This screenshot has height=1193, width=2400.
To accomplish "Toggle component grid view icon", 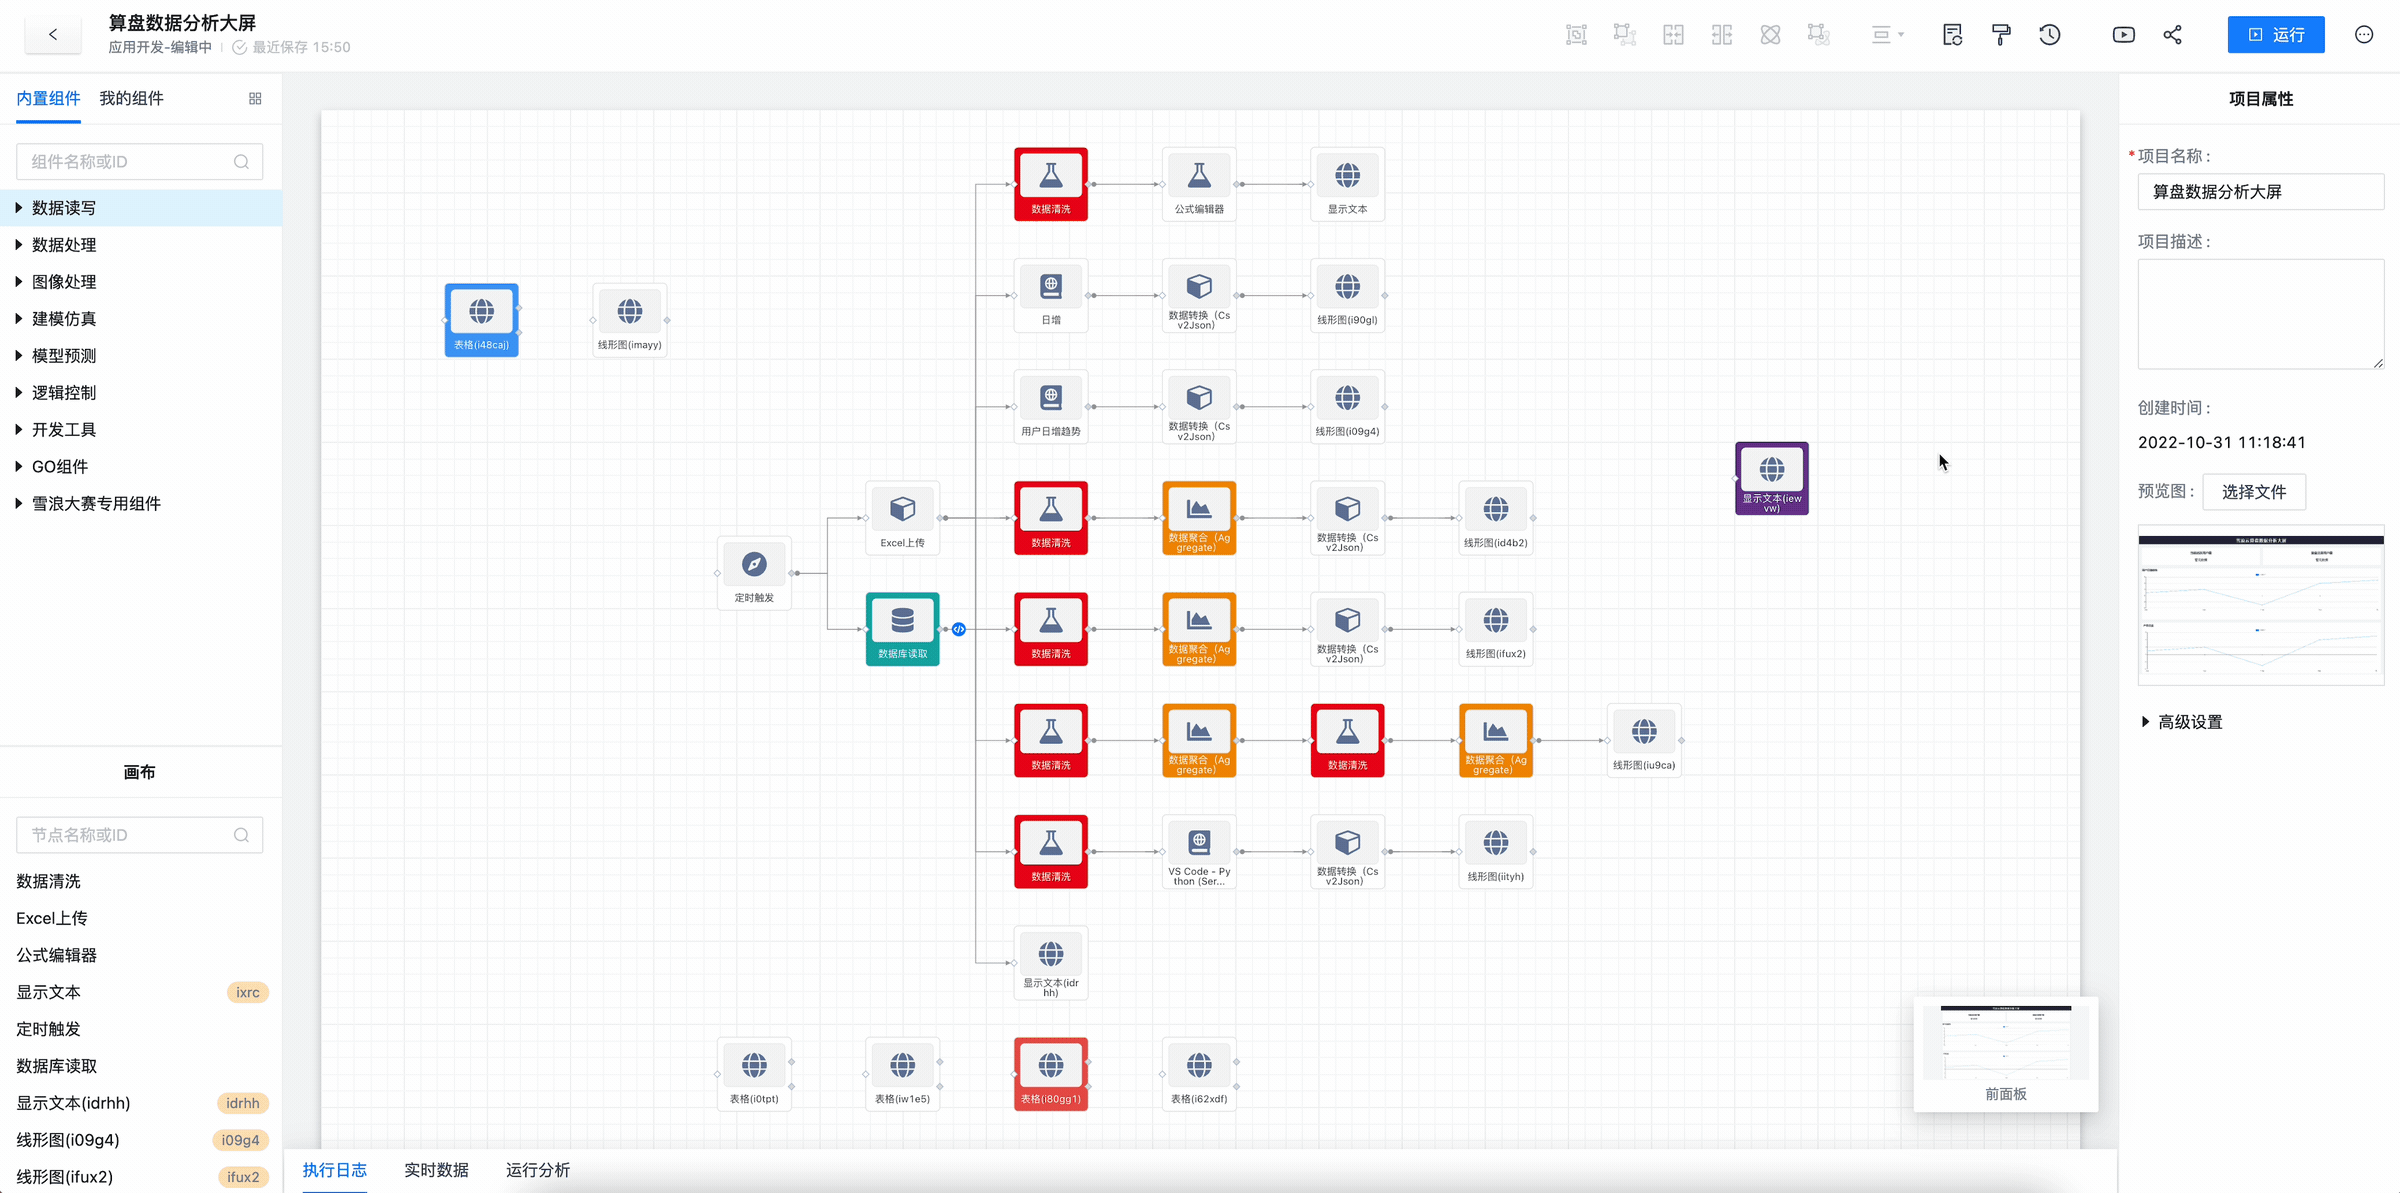I will [x=255, y=99].
